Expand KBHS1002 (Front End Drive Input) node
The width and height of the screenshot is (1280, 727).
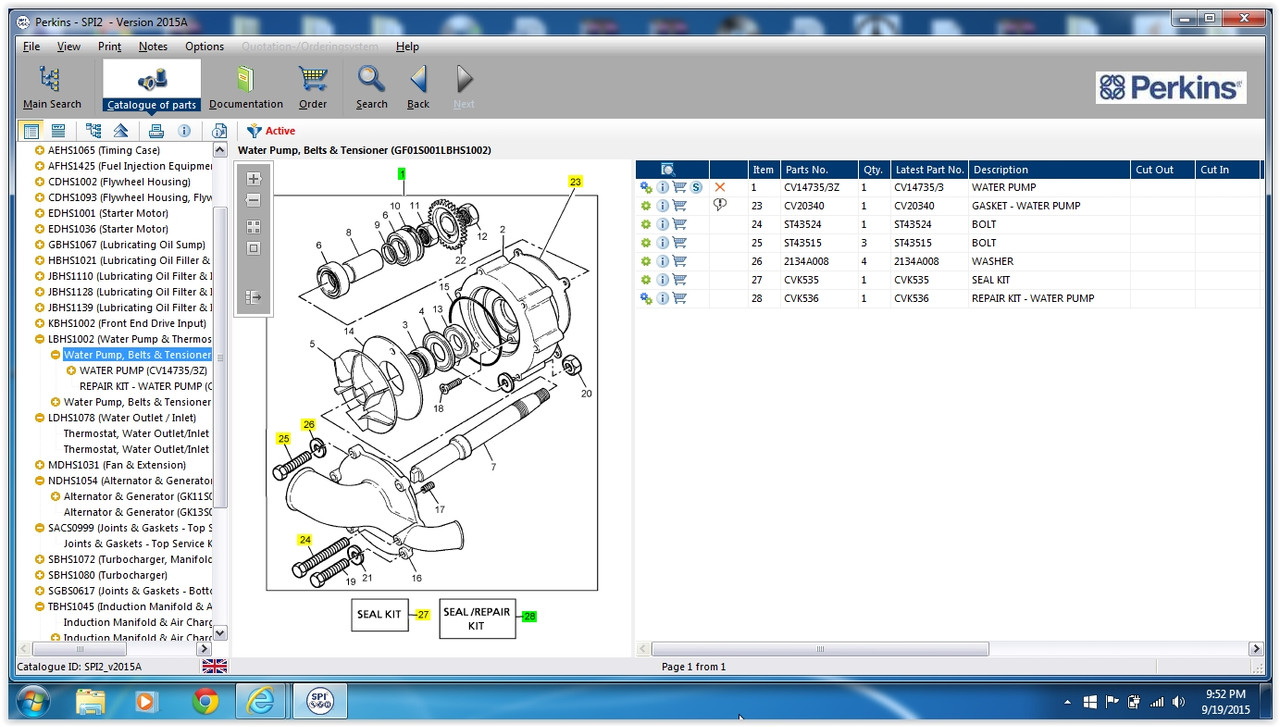39,323
